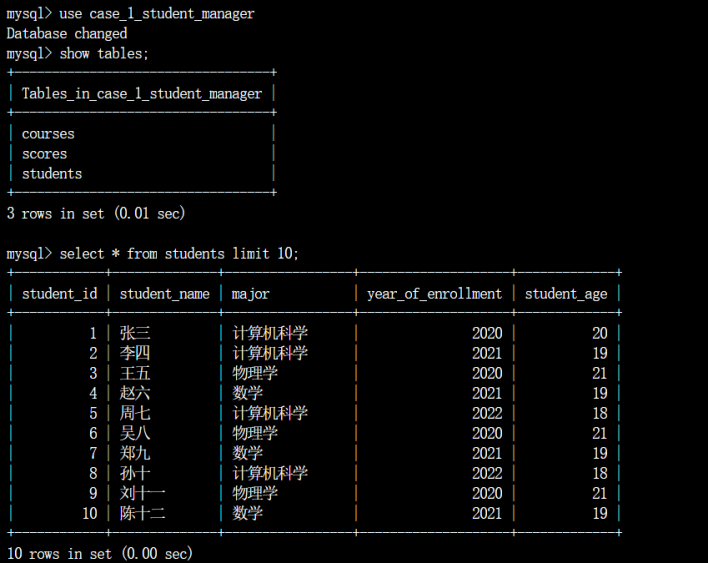Image resolution: width=708 pixels, height=563 pixels.
Task: Click the 'students' table name
Action: [52, 174]
